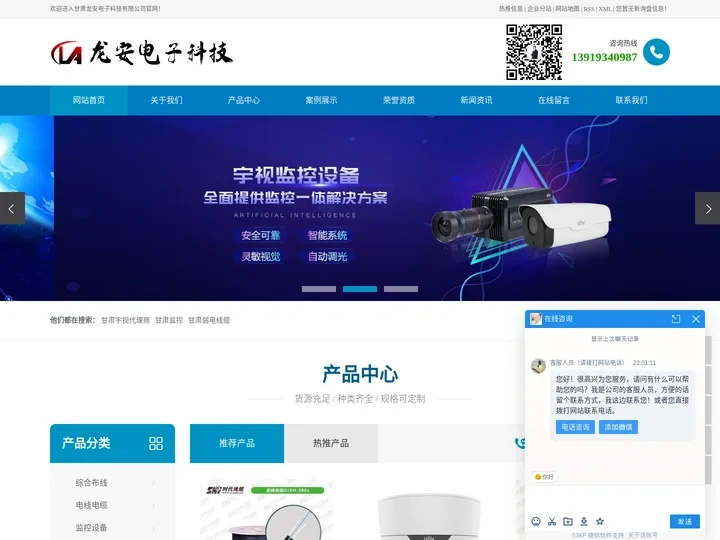Open 网站首页 in navigation bar
This screenshot has height=540, width=720.
(x=89, y=100)
